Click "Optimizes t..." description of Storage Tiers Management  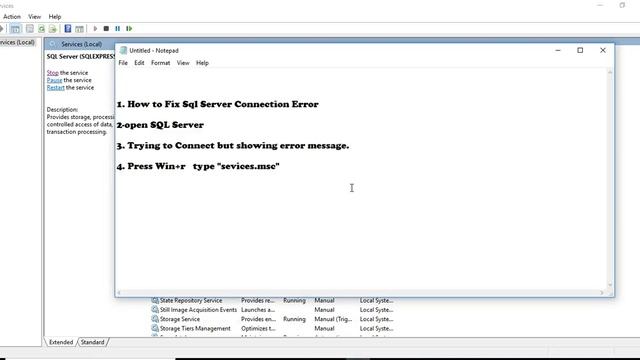pos(258,329)
